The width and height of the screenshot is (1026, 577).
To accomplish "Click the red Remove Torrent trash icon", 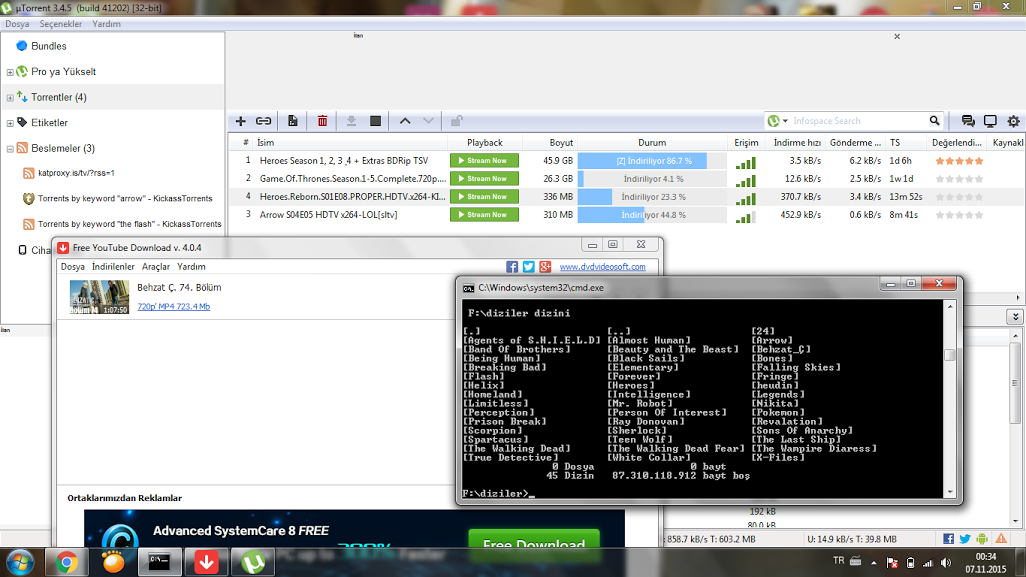I will pos(322,121).
